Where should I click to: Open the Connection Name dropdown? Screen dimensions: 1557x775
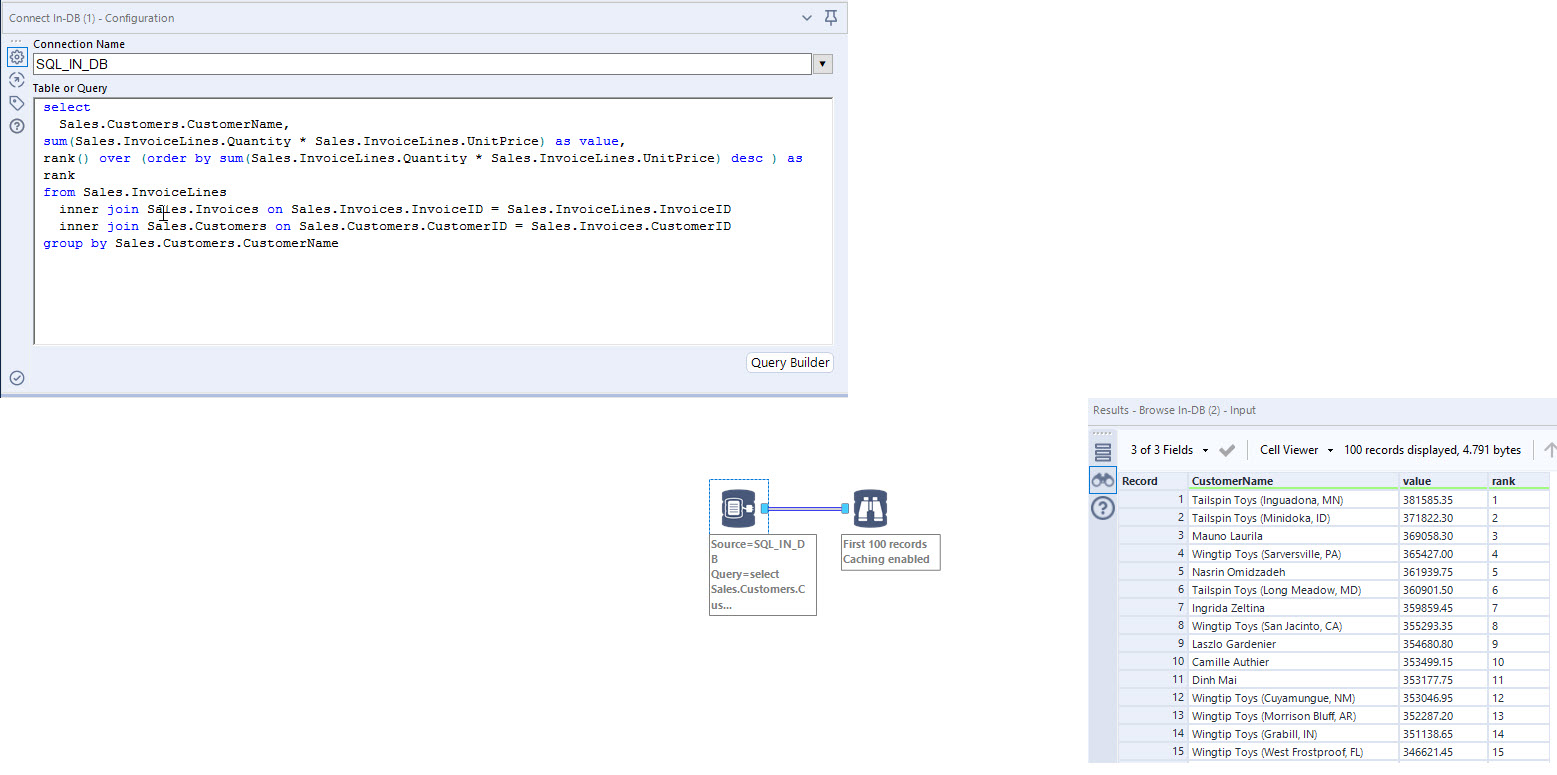[822, 63]
